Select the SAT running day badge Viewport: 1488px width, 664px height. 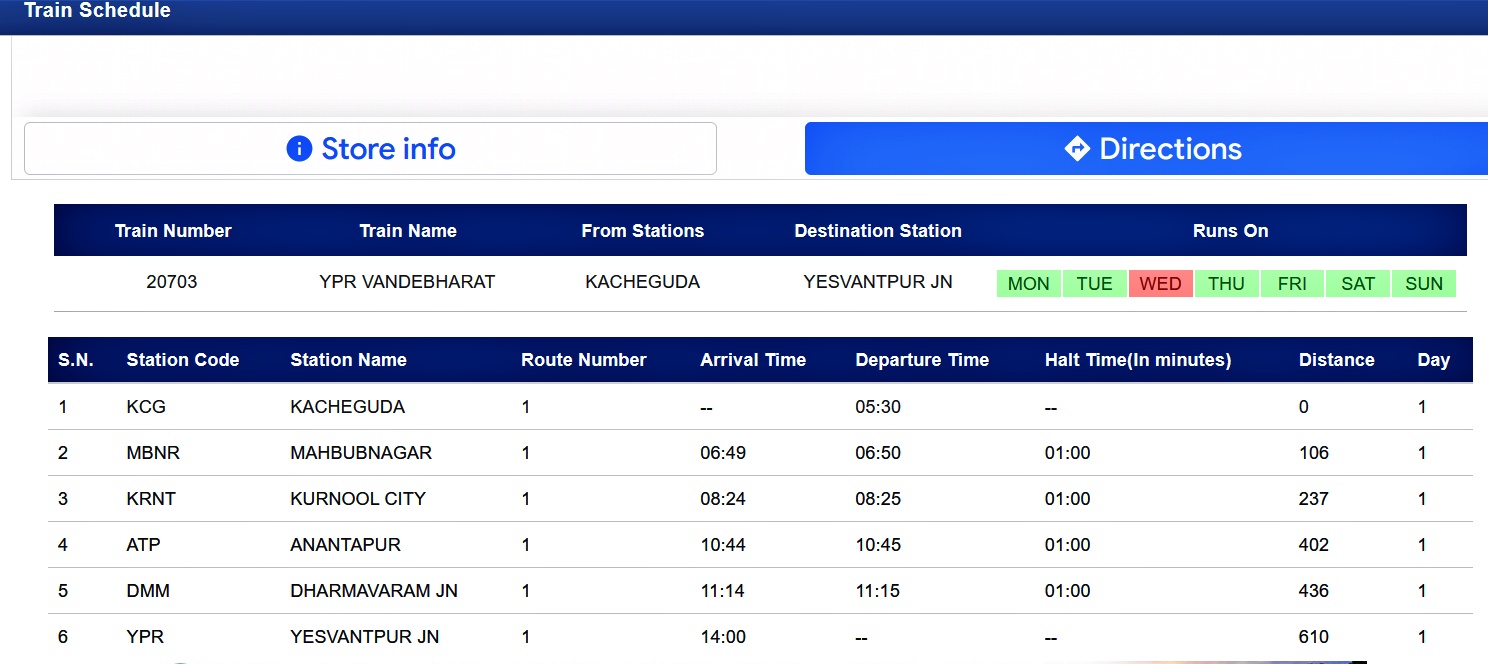point(1357,283)
